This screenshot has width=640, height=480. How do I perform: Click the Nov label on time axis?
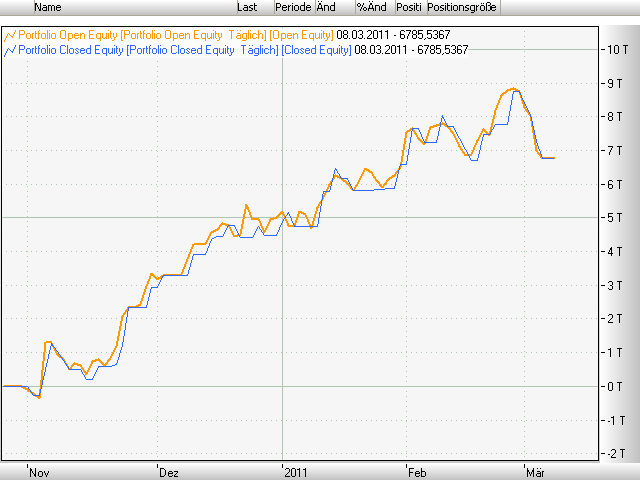click(x=40, y=473)
